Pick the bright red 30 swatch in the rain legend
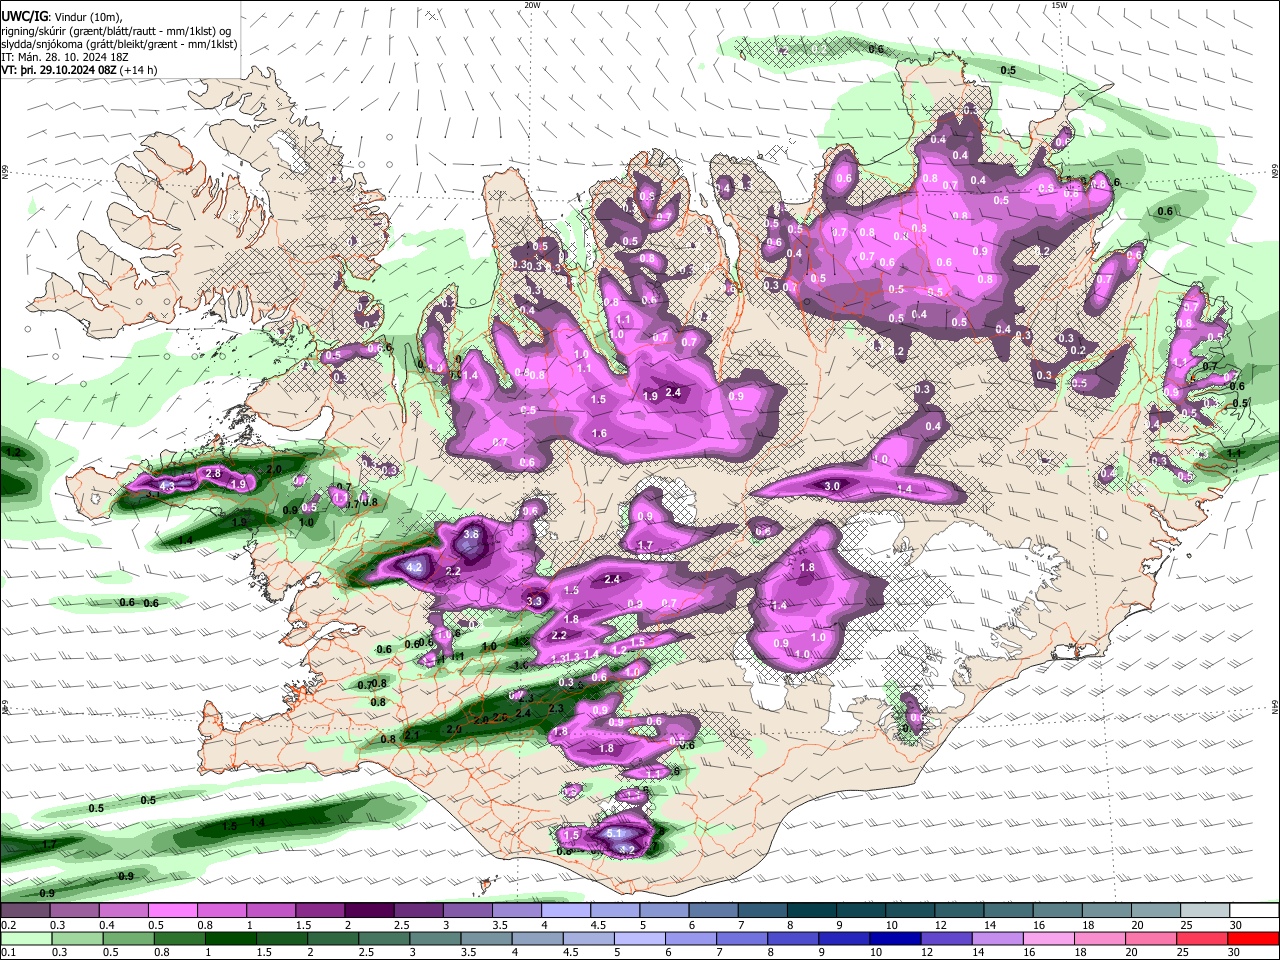Screen dimensions: 1280x960 [x=1254, y=938]
